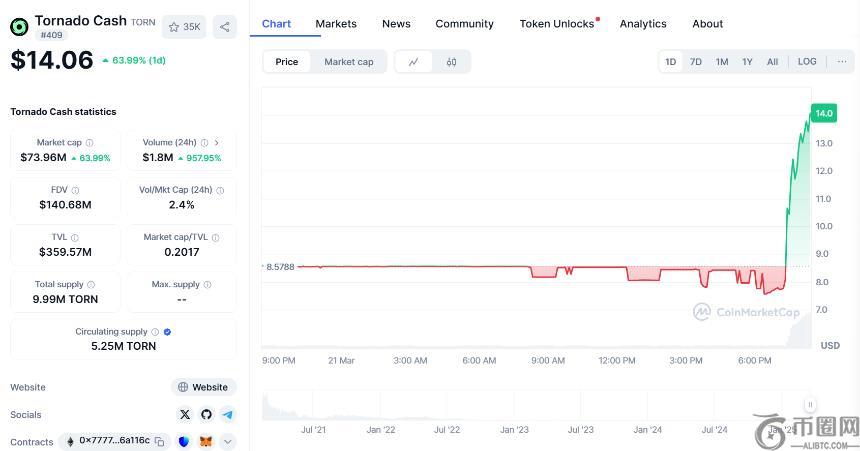The width and height of the screenshot is (860, 451).
Task: Click the $73.96M market cap value
Action: pos(43,157)
